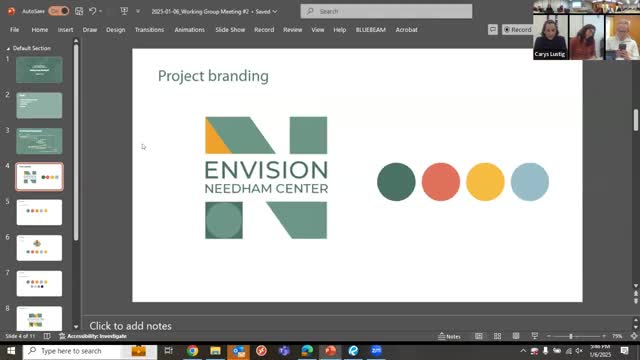The width and height of the screenshot is (640, 360).
Task: Open Outlook from the taskbar
Action: [239, 351]
